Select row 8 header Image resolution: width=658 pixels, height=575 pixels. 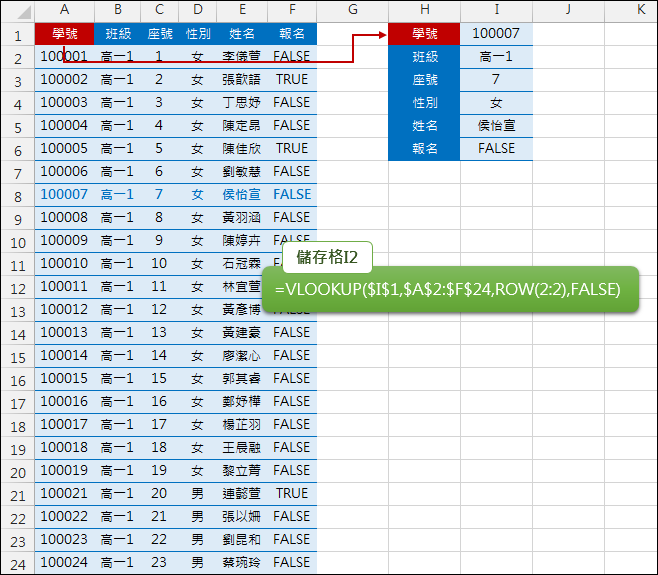pos(18,195)
